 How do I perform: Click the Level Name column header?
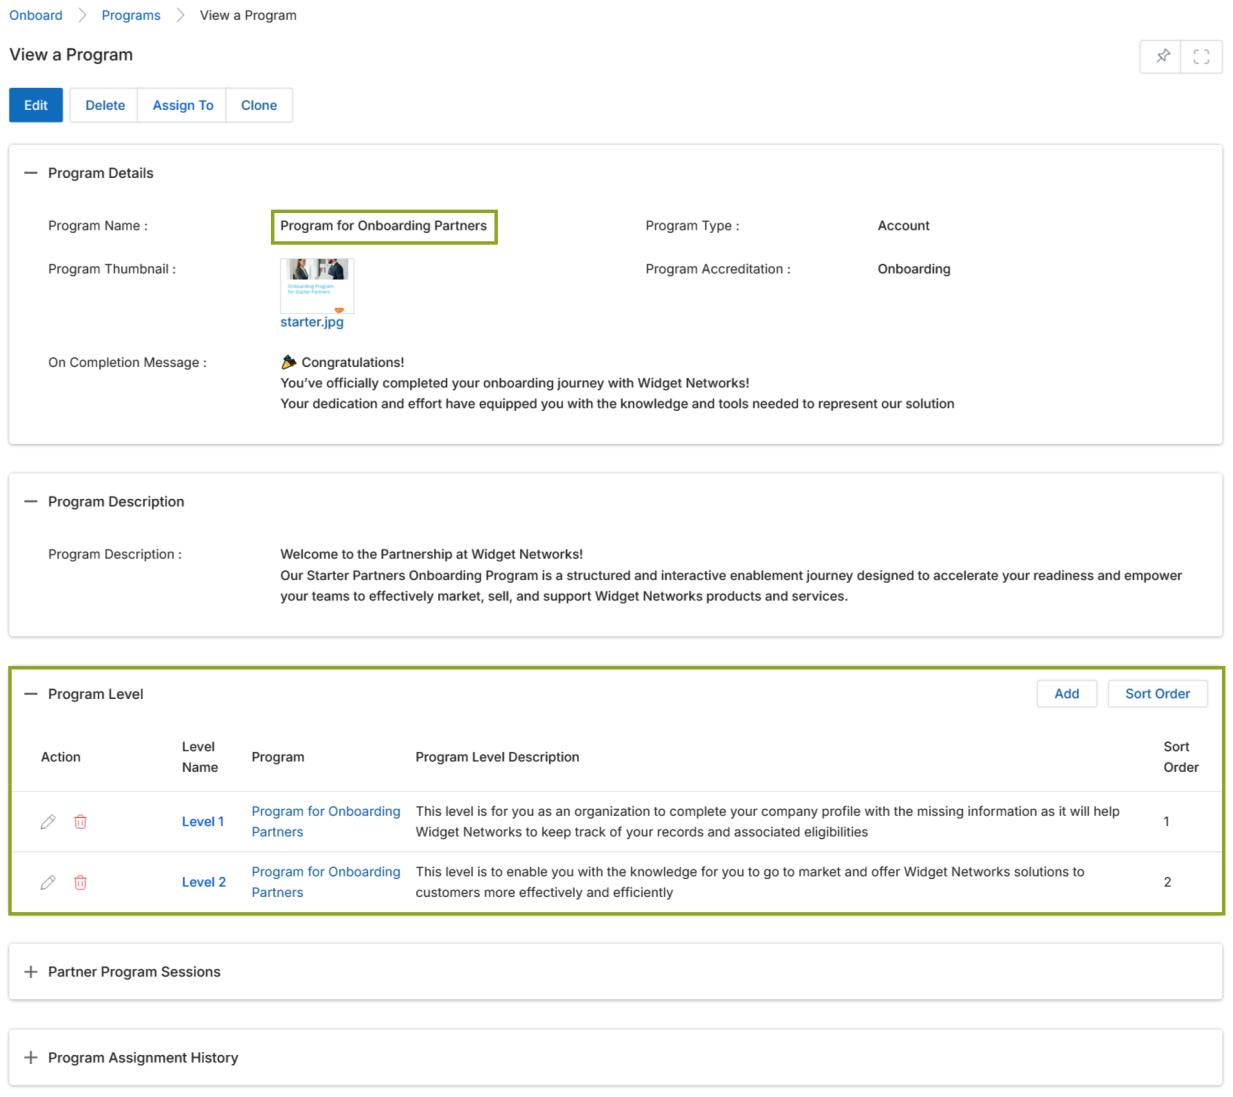[200, 757]
